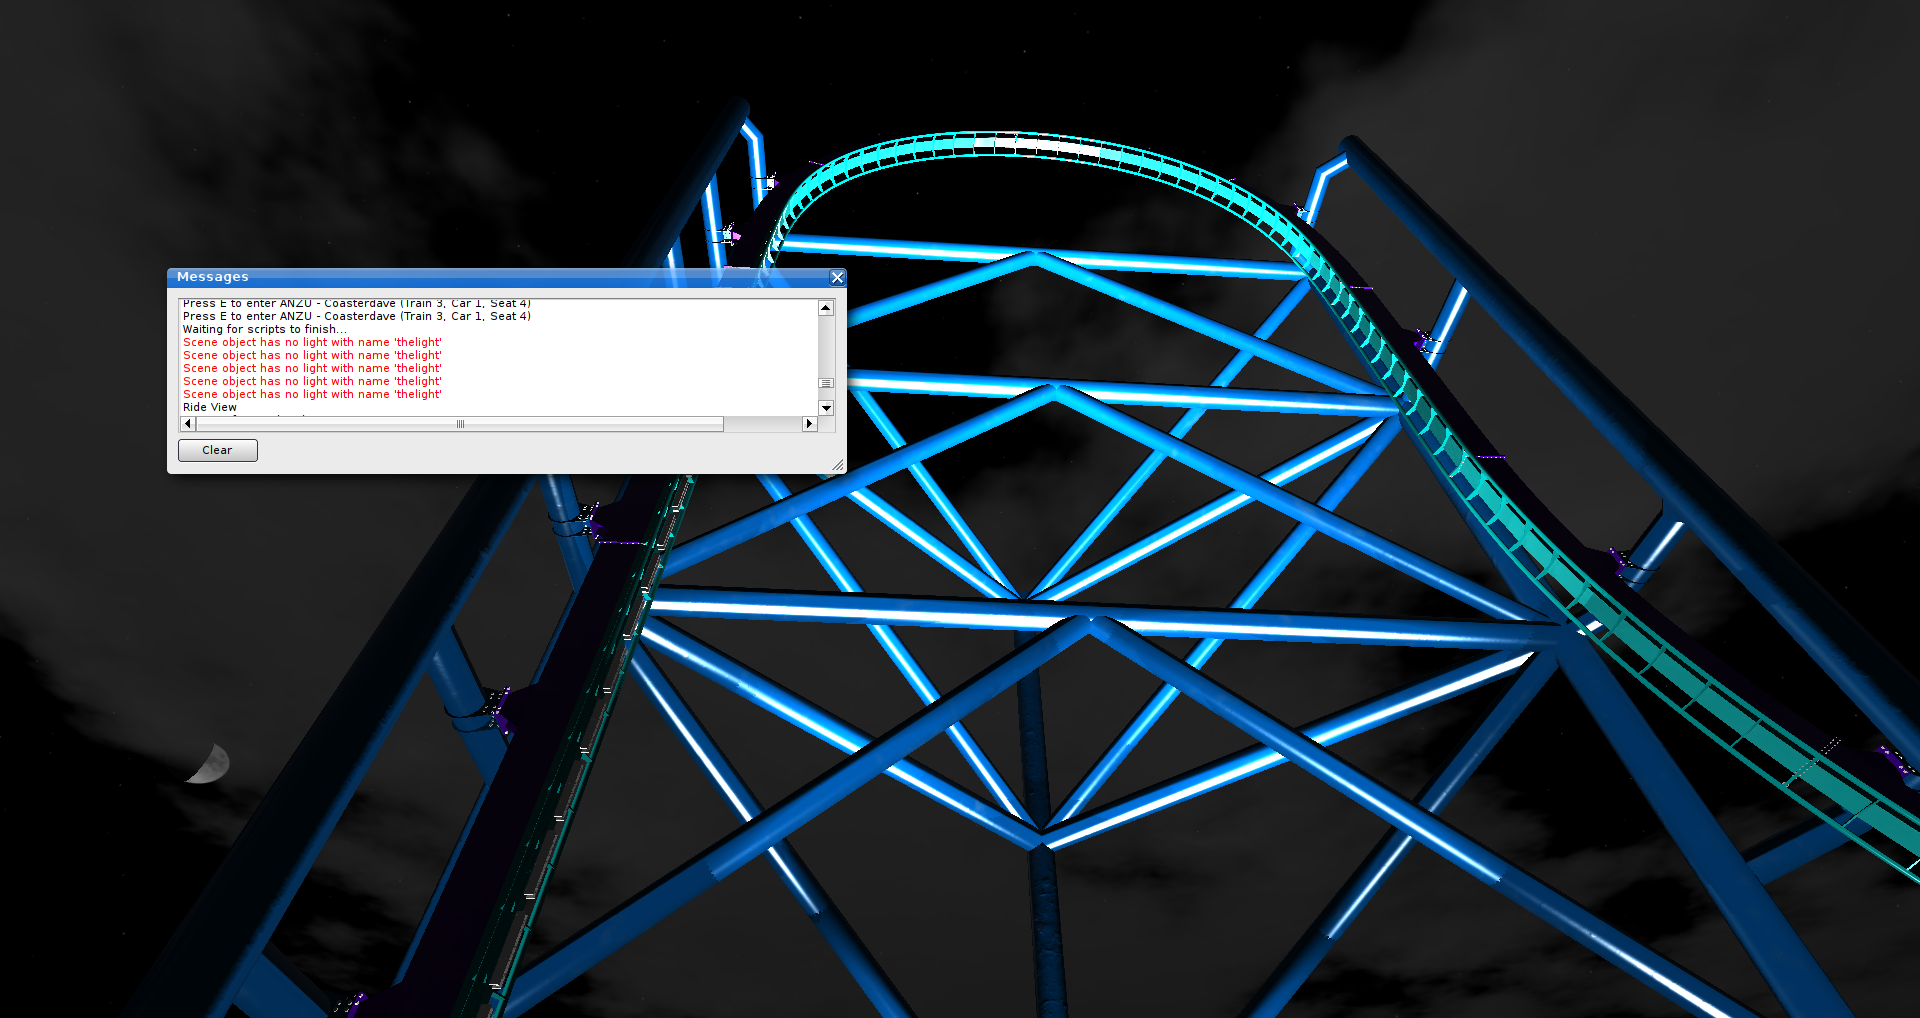The image size is (1920, 1018).
Task: Click the first red 'thelight' error line
Action: 312,342
